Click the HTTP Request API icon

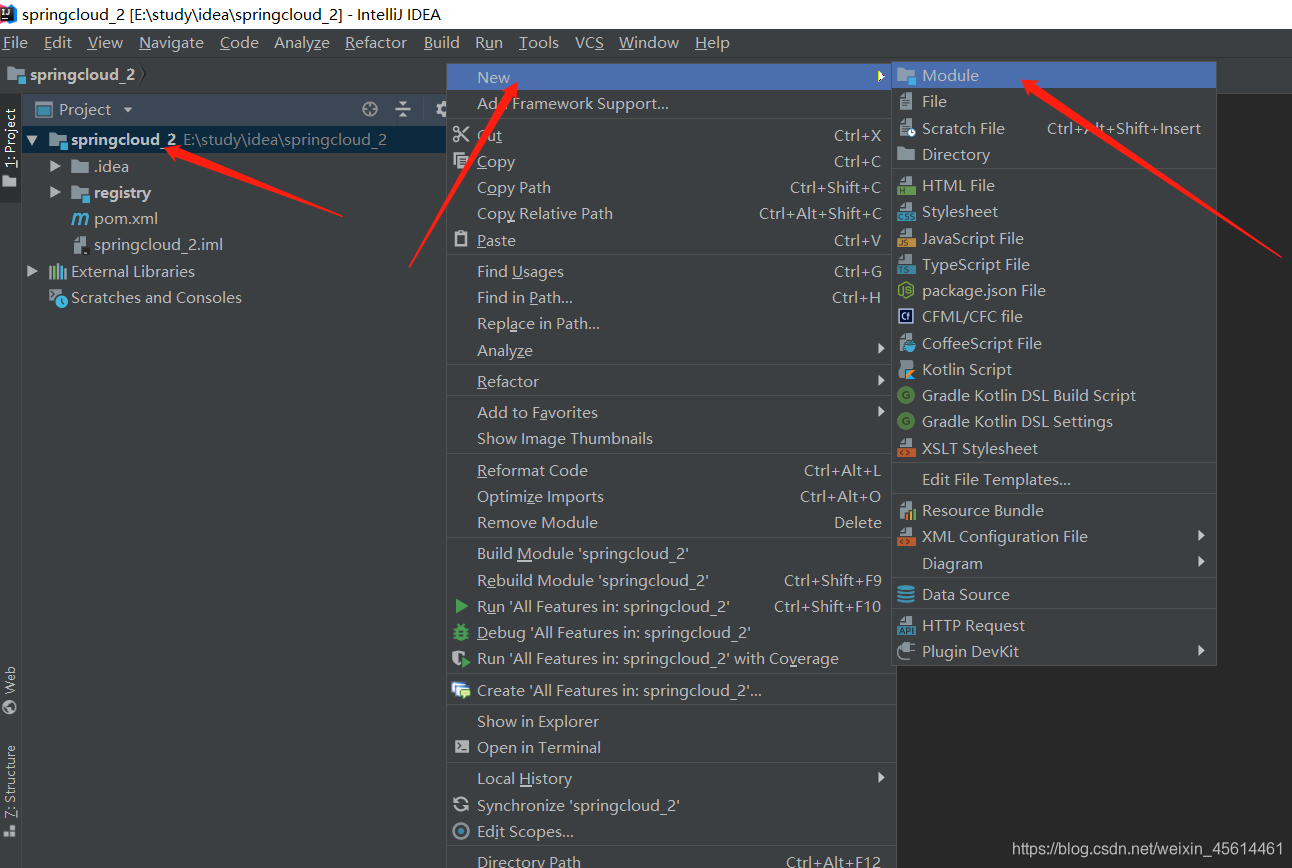pyautogui.click(x=906, y=625)
